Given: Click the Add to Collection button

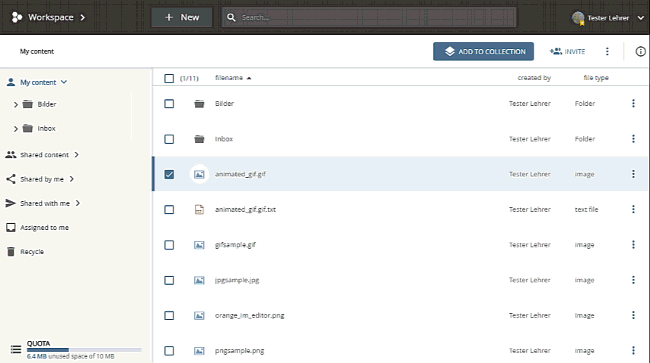Looking at the screenshot, I should coord(483,51).
